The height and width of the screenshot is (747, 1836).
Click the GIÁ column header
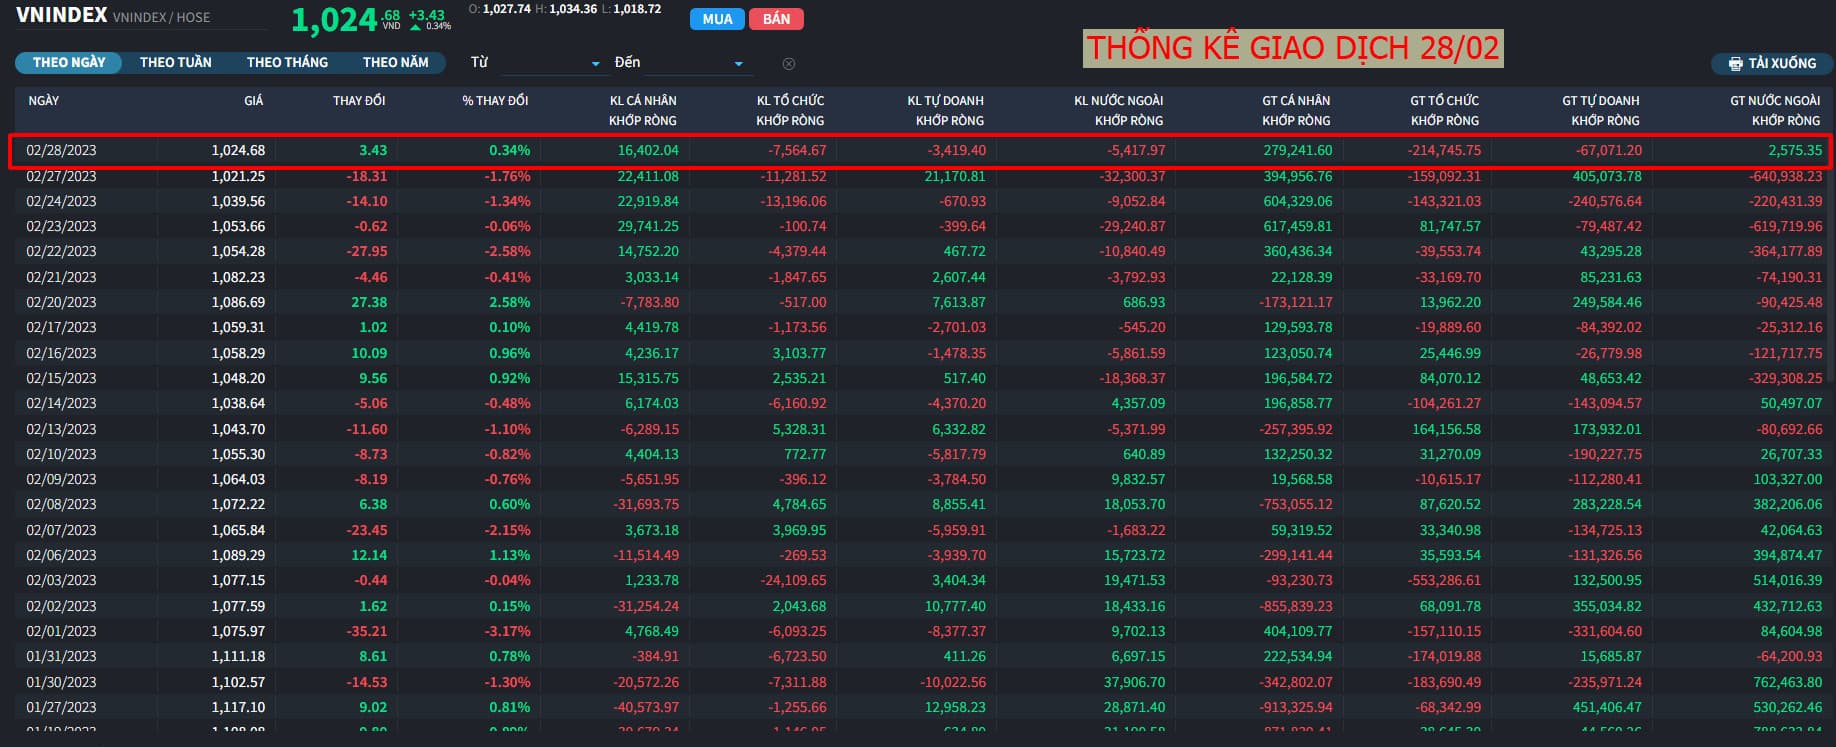click(254, 101)
